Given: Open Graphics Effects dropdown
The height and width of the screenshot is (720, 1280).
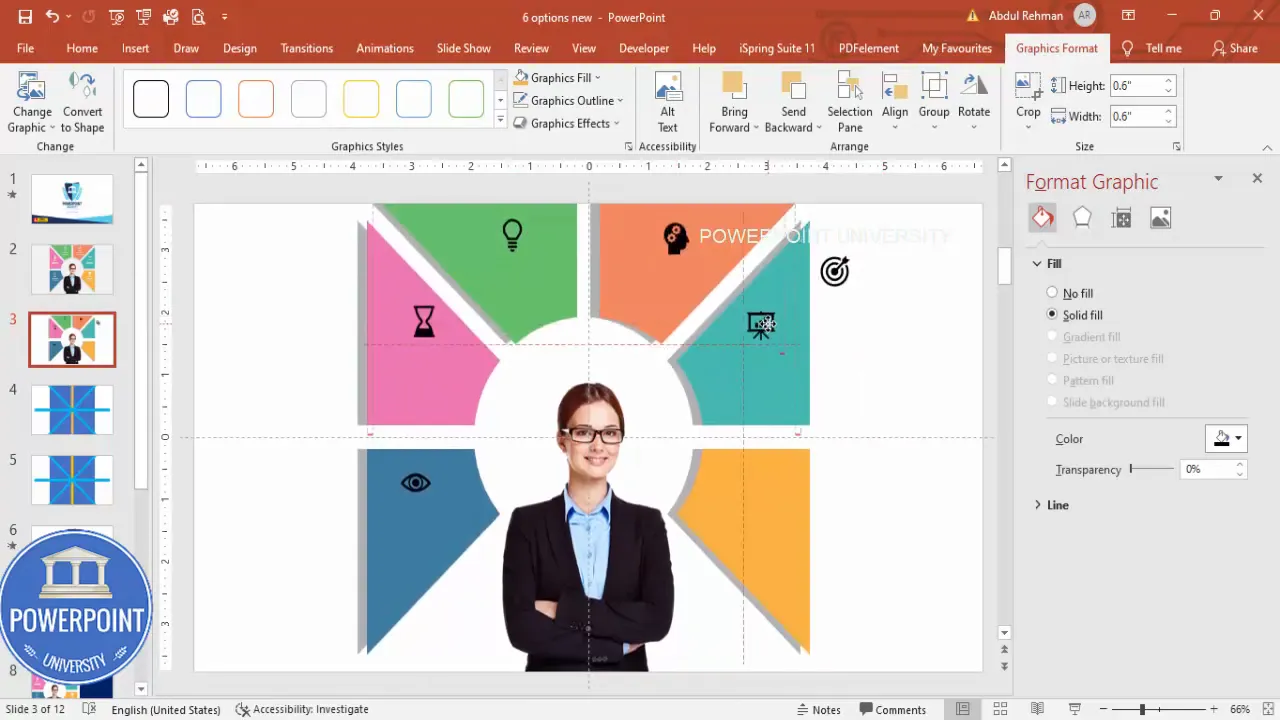Looking at the screenshot, I should (567, 123).
